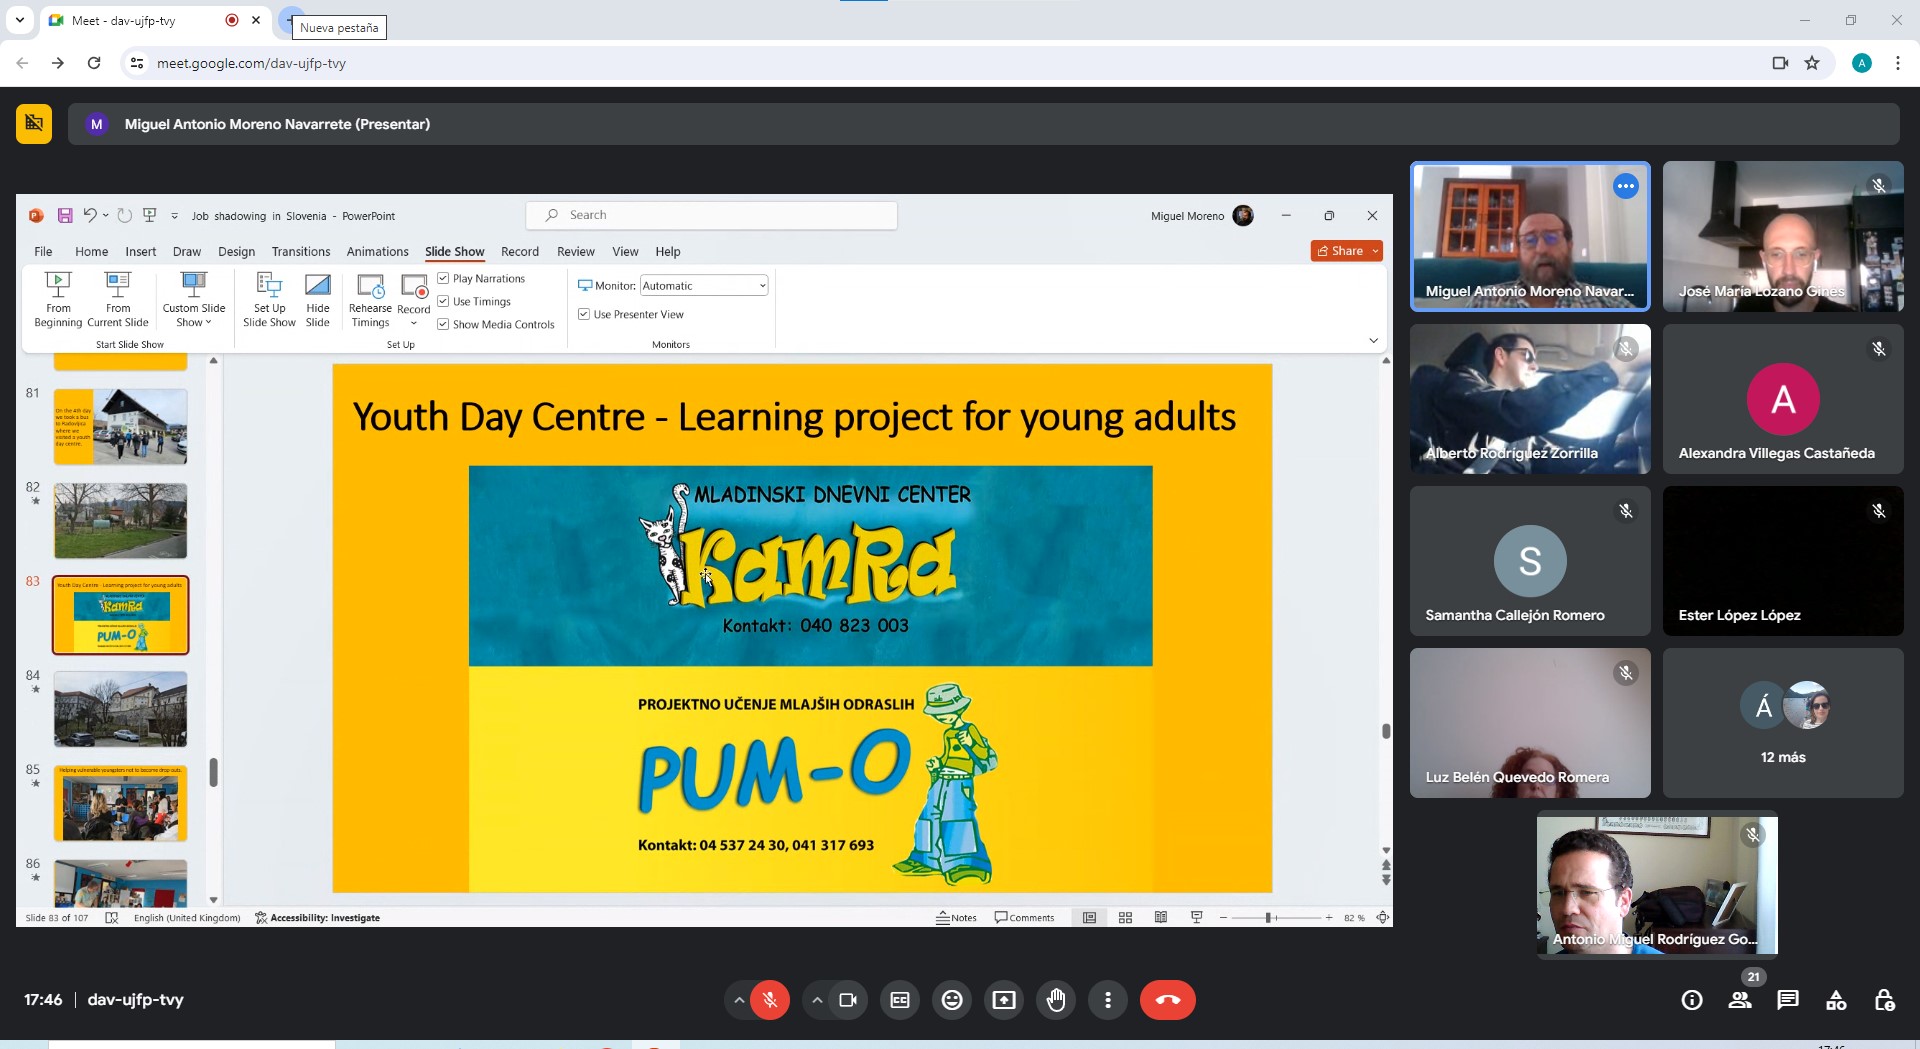1920x1049 pixels.
Task: Open options on Miguel Antonio's video tile
Action: [1626, 186]
